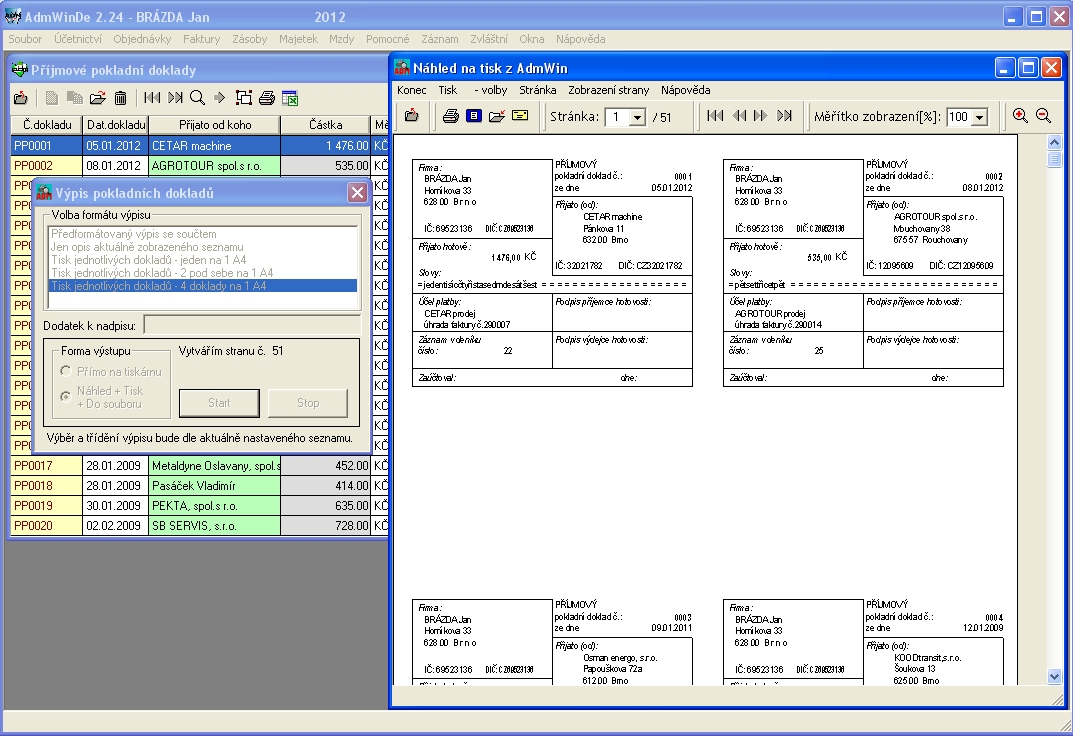Open the Faktury menu
Screen dimensions: 1073x736
click(201, 39)
